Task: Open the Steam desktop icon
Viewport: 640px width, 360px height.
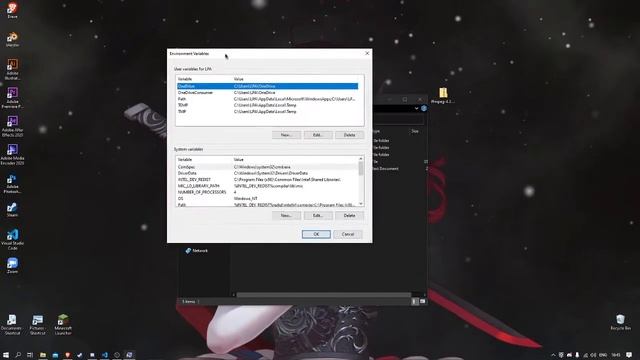Action: point(12,210)
